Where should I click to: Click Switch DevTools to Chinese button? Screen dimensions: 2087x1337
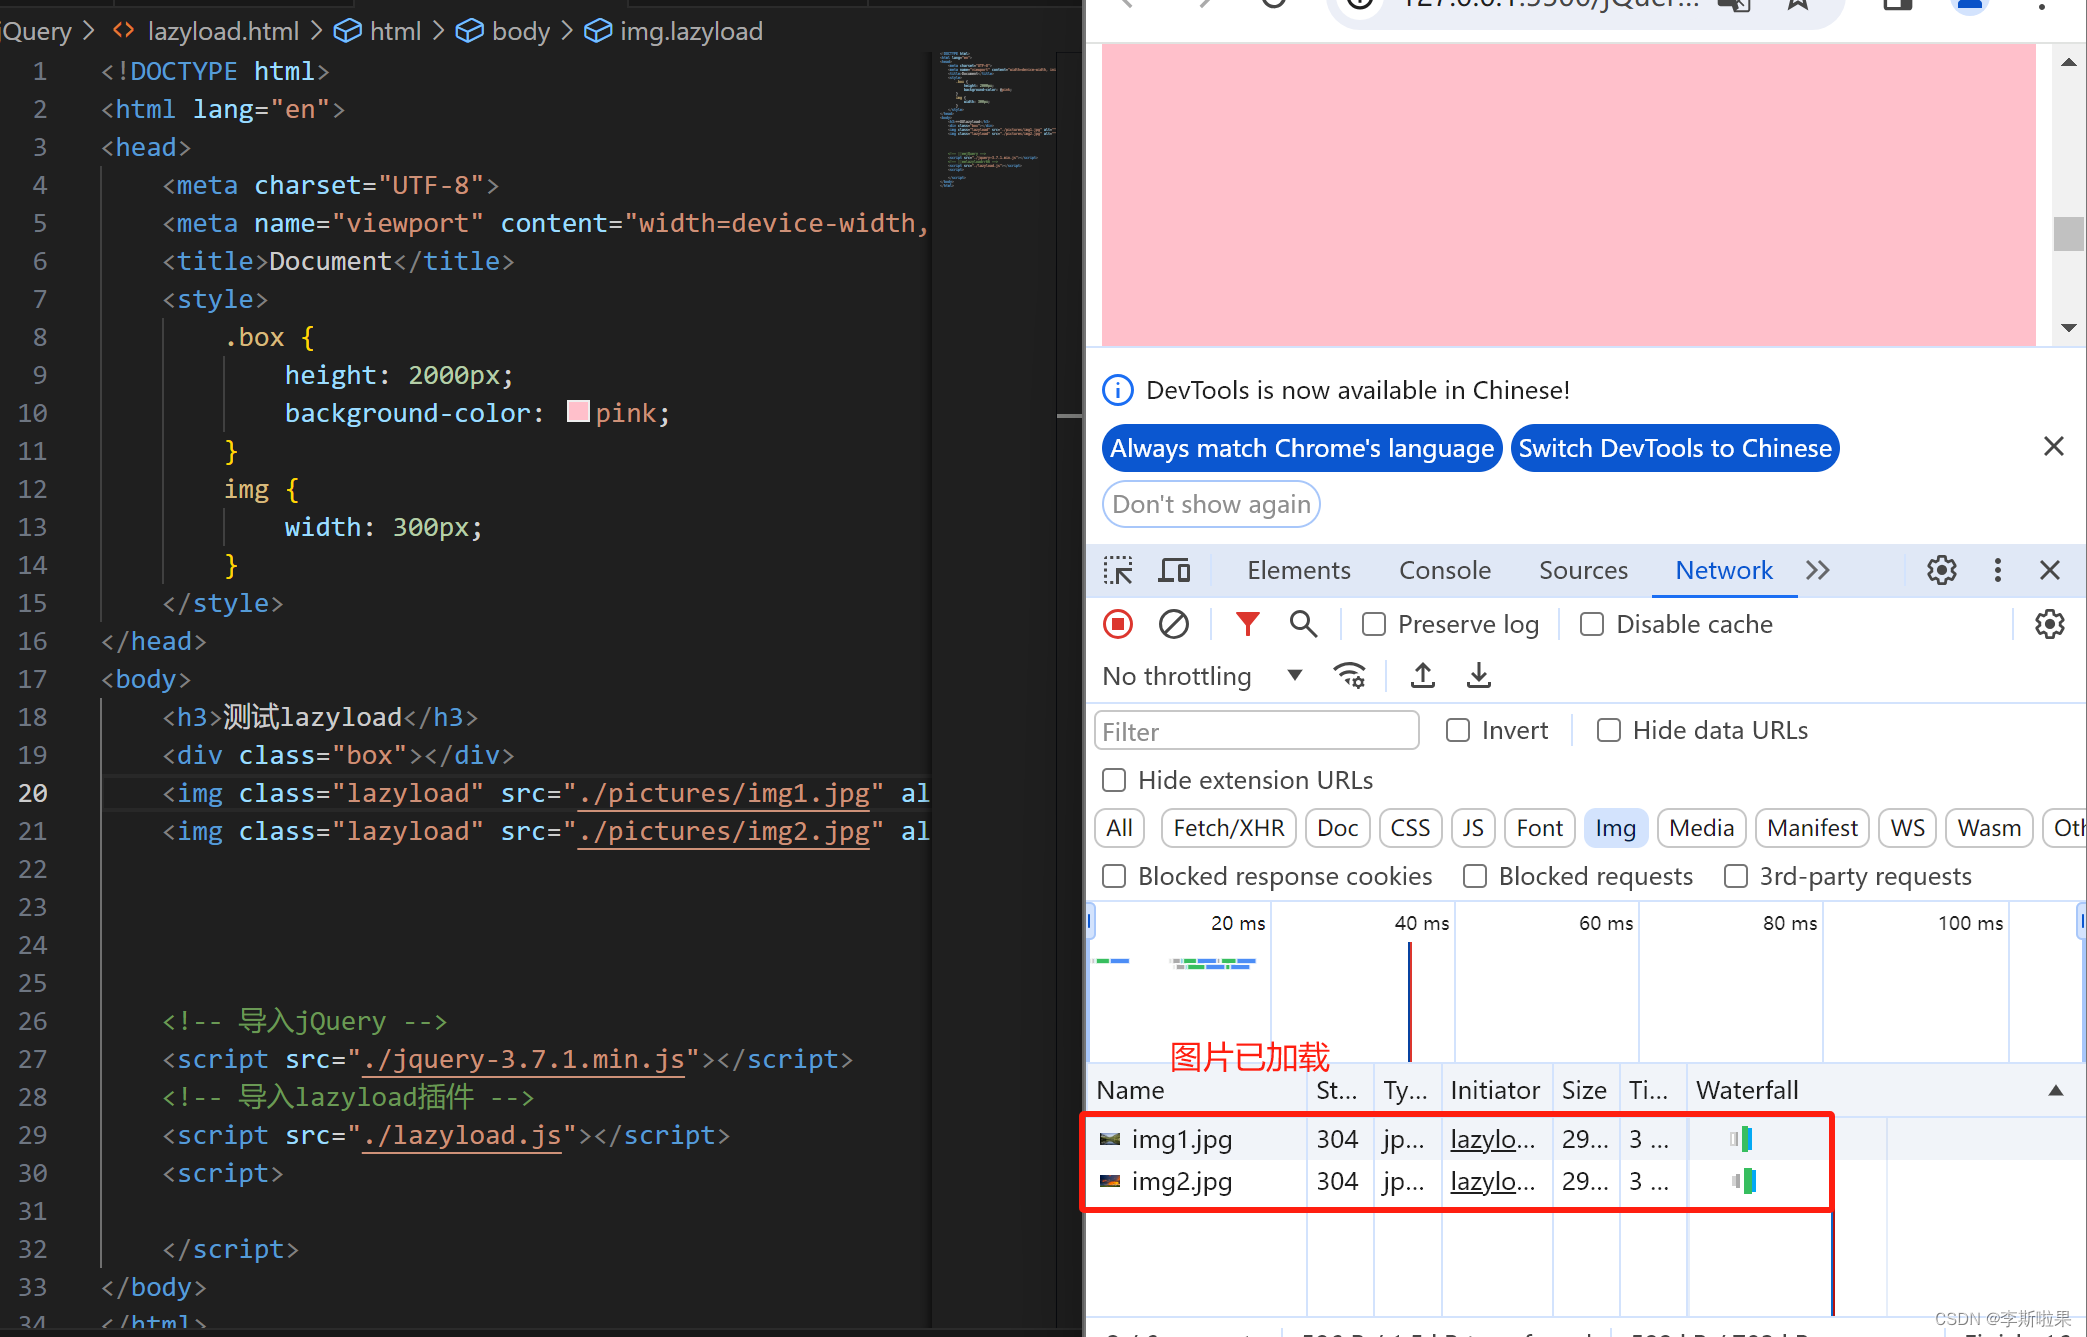click(1675, 448)
